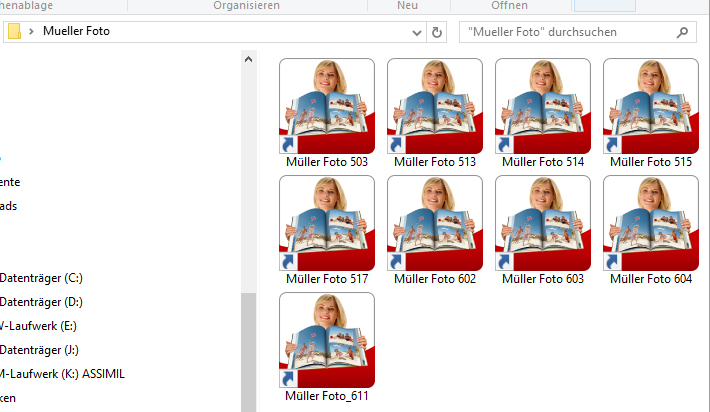This screenshot has width=710, height=412.
Task: Select the Müller Foto 513 shortcut icon
Action: pos(435,106)
